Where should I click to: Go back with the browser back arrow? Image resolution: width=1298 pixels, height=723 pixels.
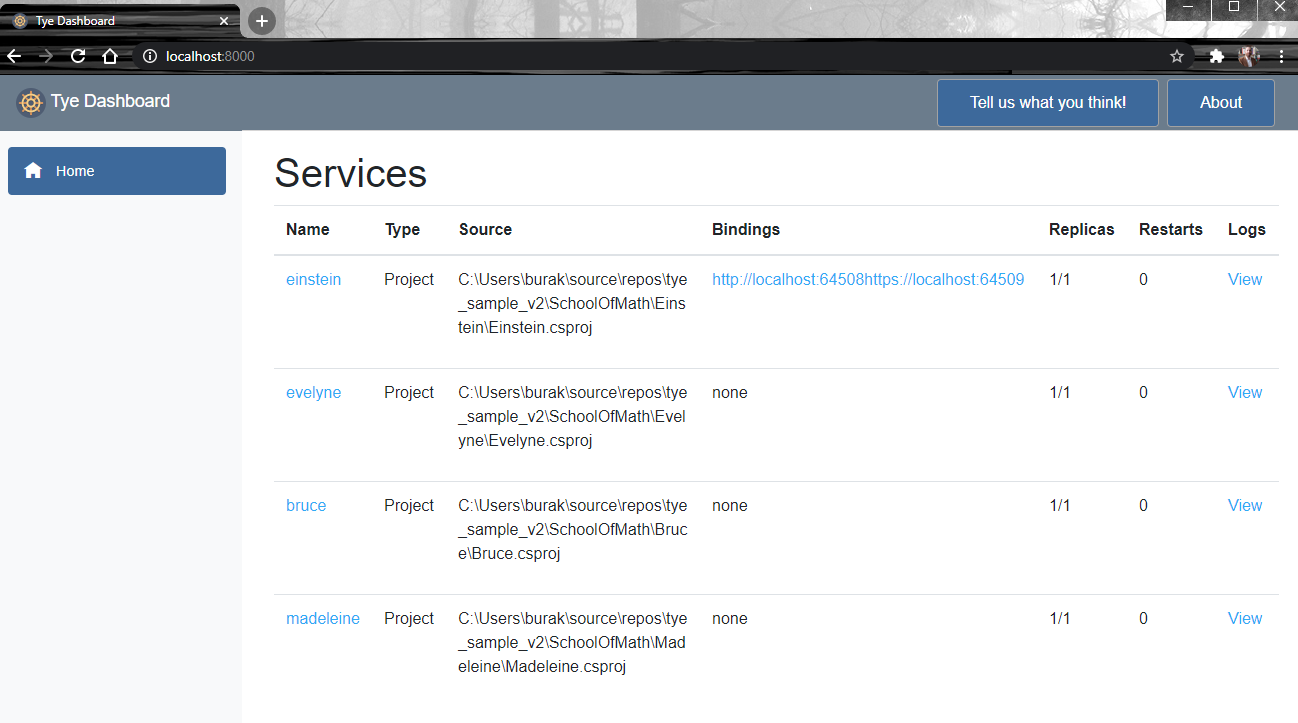click(14, 56)
